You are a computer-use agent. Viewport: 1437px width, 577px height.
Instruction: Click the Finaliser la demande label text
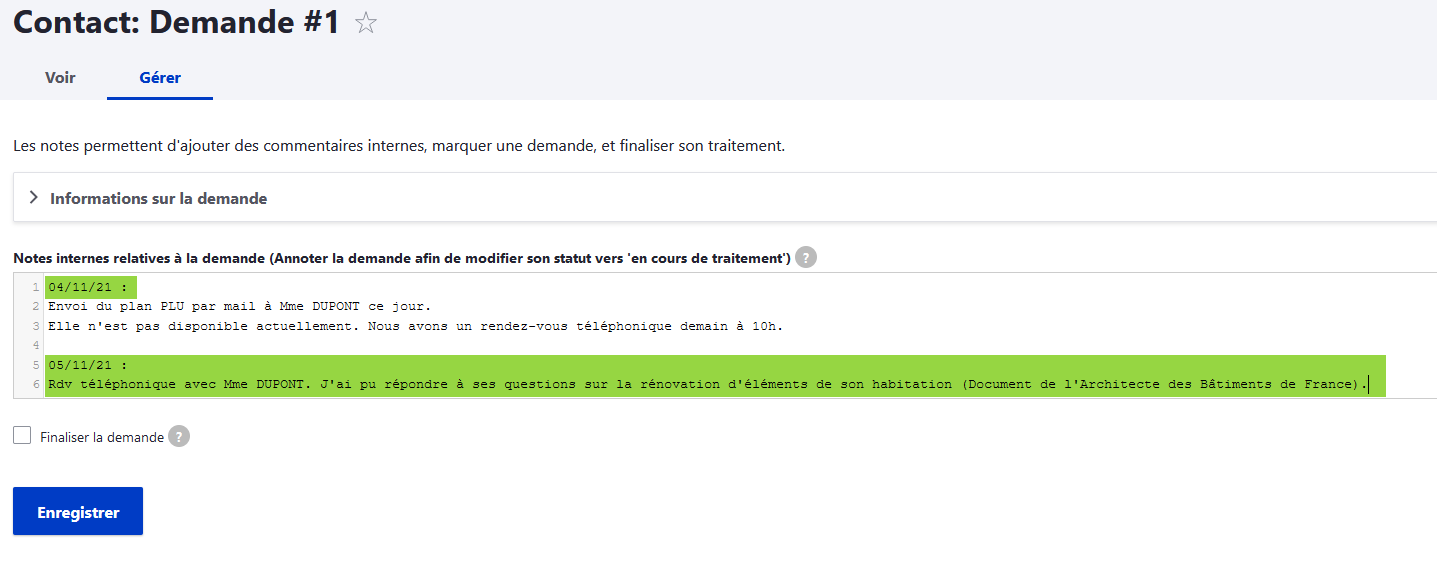(x=101, y=437)
